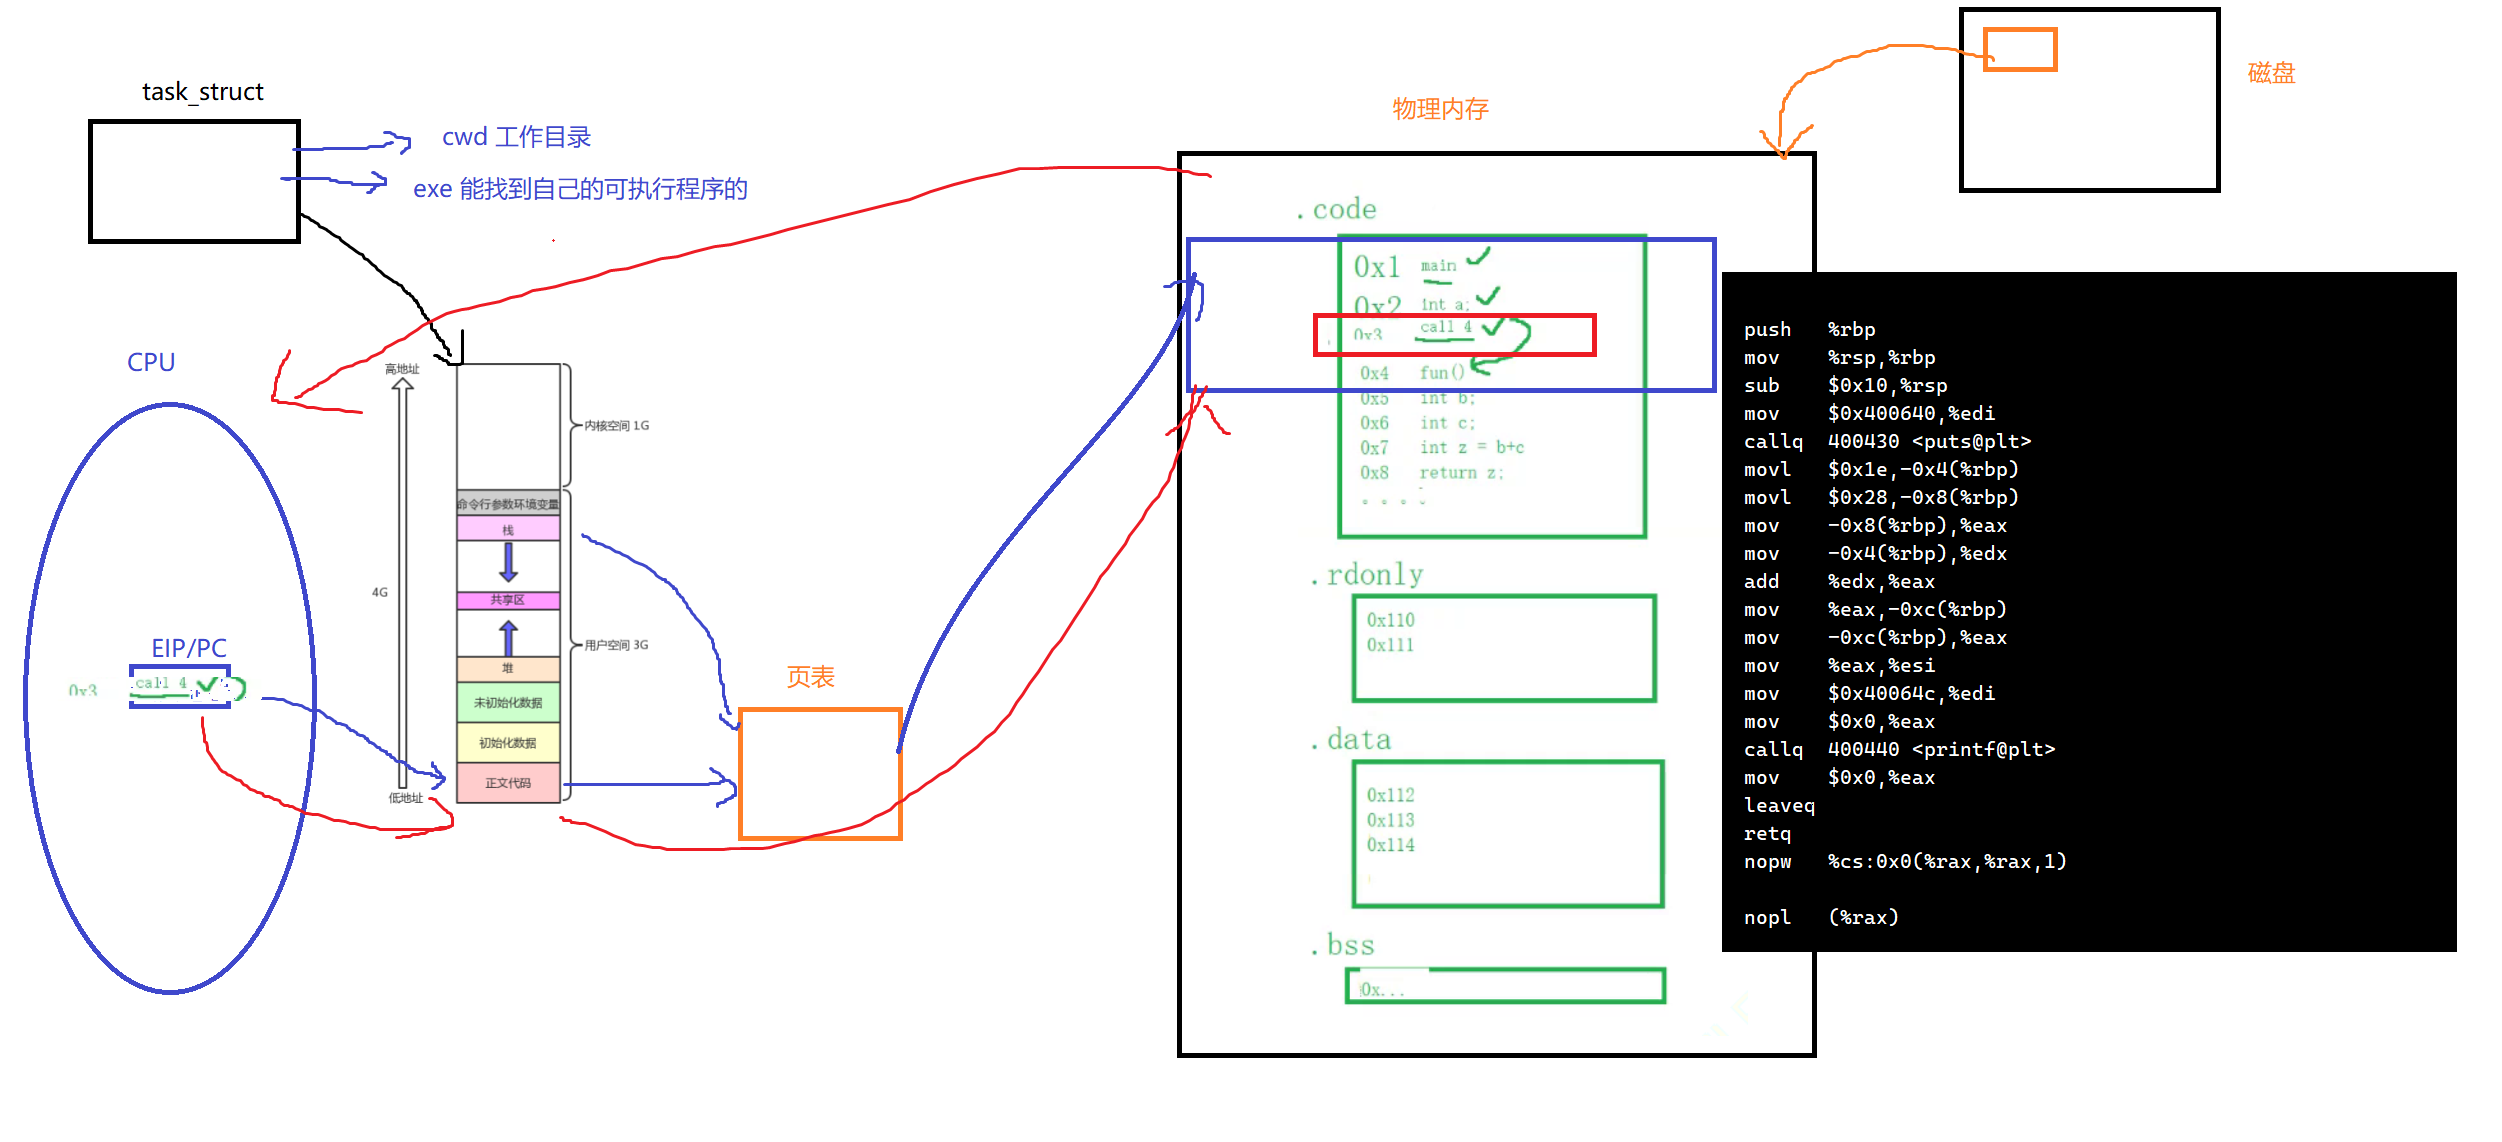Click the .code section title
The height and width of the screenshot is (1142, 2502).
coord(1336,209)
